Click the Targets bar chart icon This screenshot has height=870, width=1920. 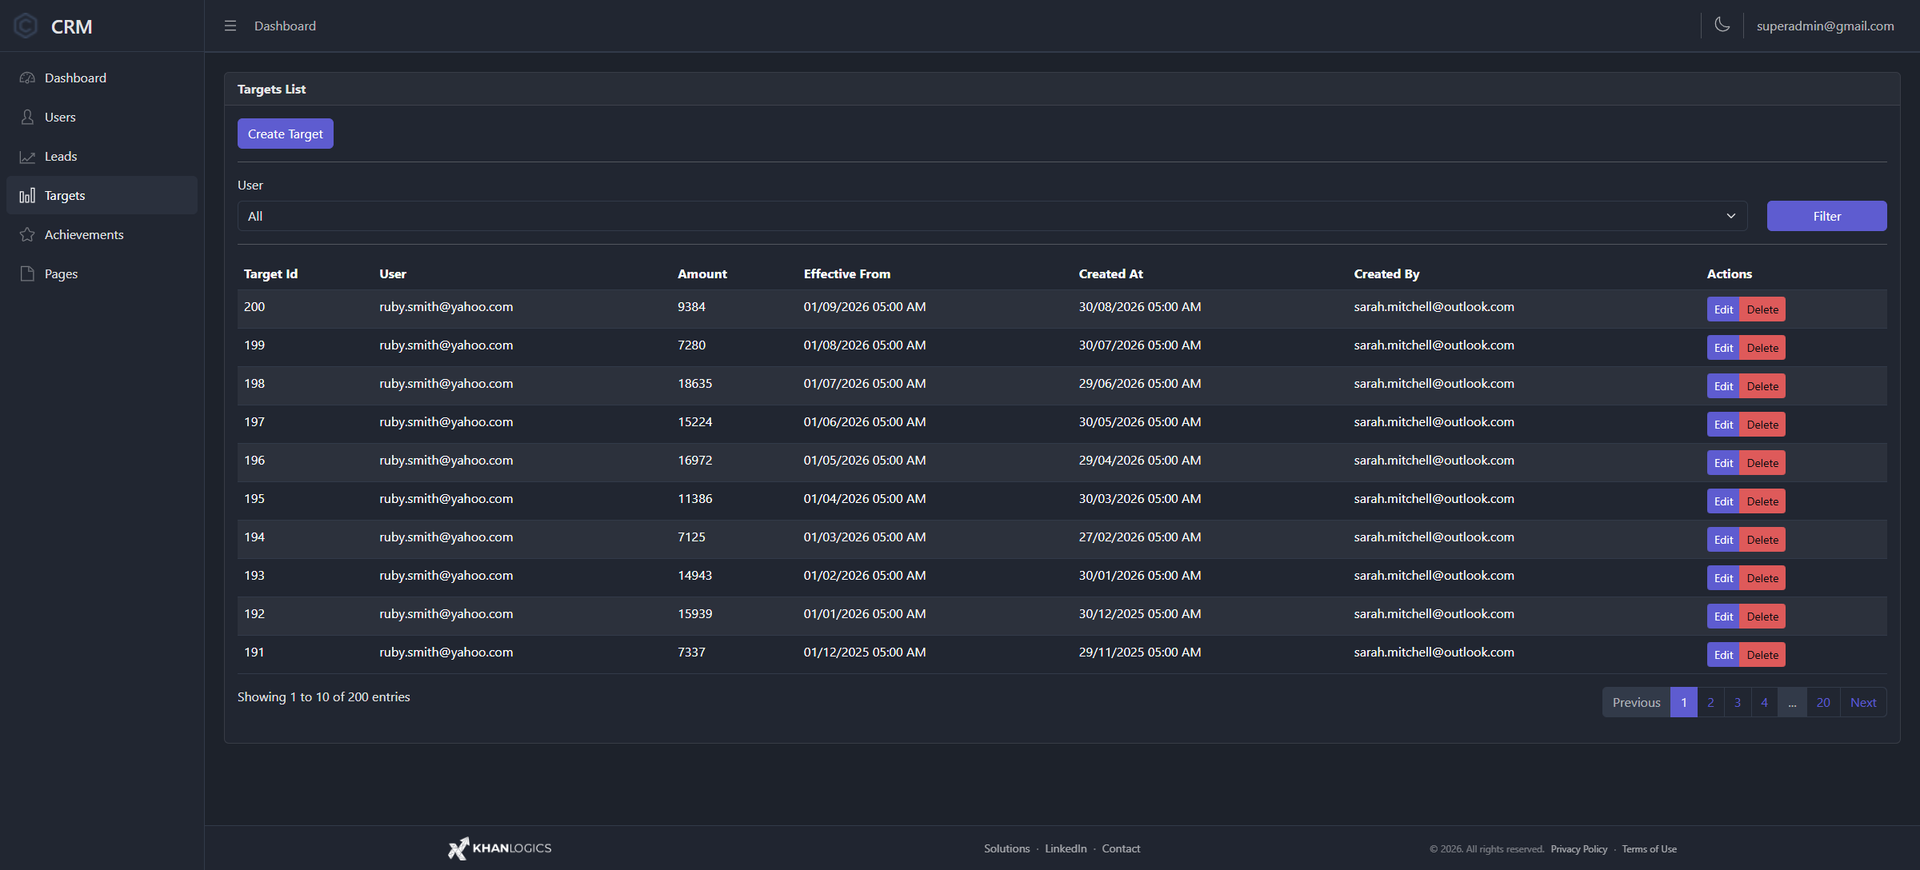27,195
